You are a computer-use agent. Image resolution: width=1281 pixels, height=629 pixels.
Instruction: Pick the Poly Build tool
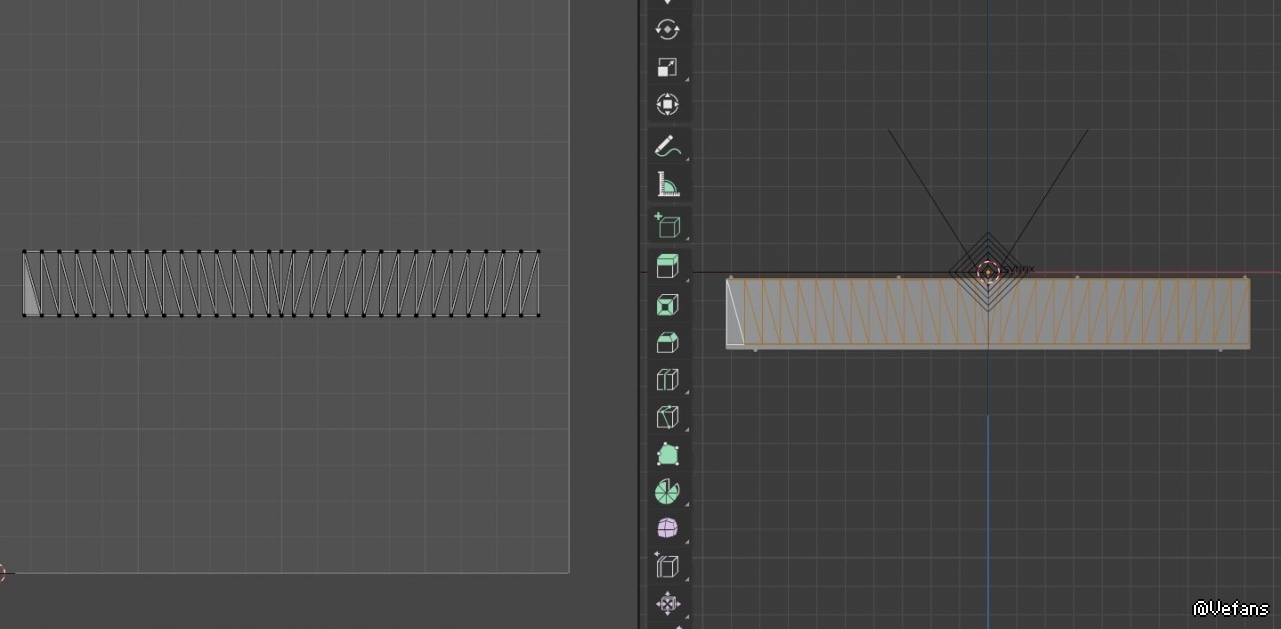pos(667,455)
